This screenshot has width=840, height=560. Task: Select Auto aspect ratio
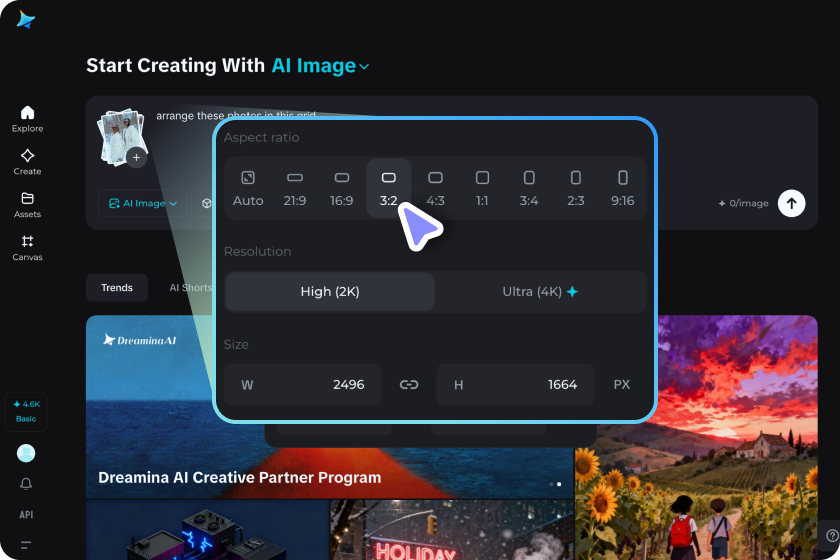pyautogui.click(x=248, y=188)
